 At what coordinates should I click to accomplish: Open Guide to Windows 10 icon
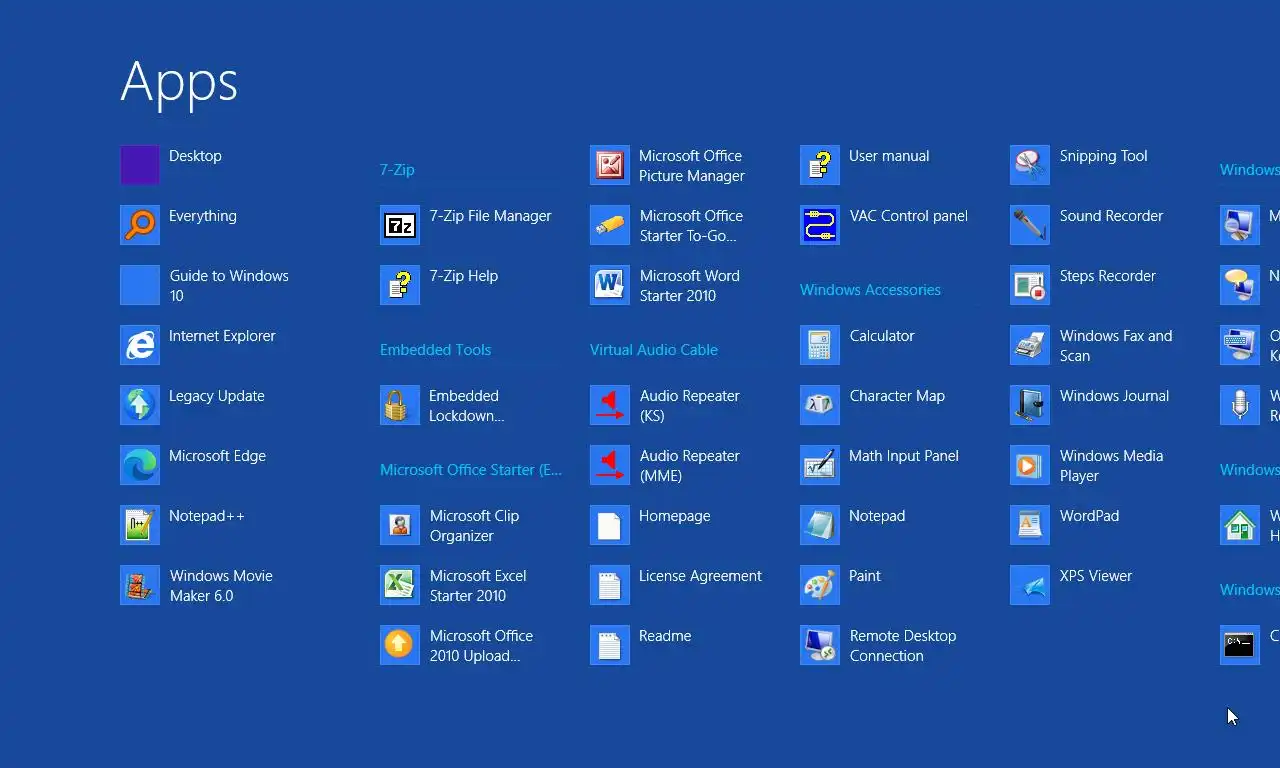click(x=140, y=285)
